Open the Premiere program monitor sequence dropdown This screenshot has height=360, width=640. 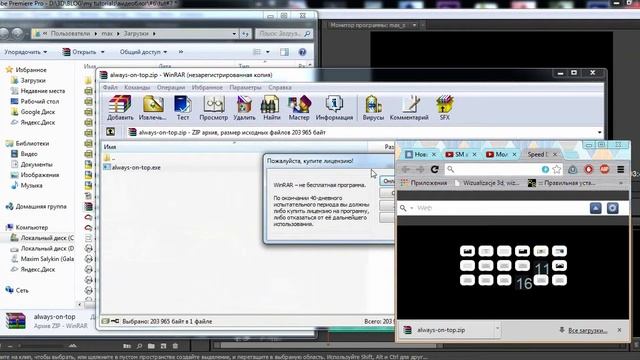(414, 25)
